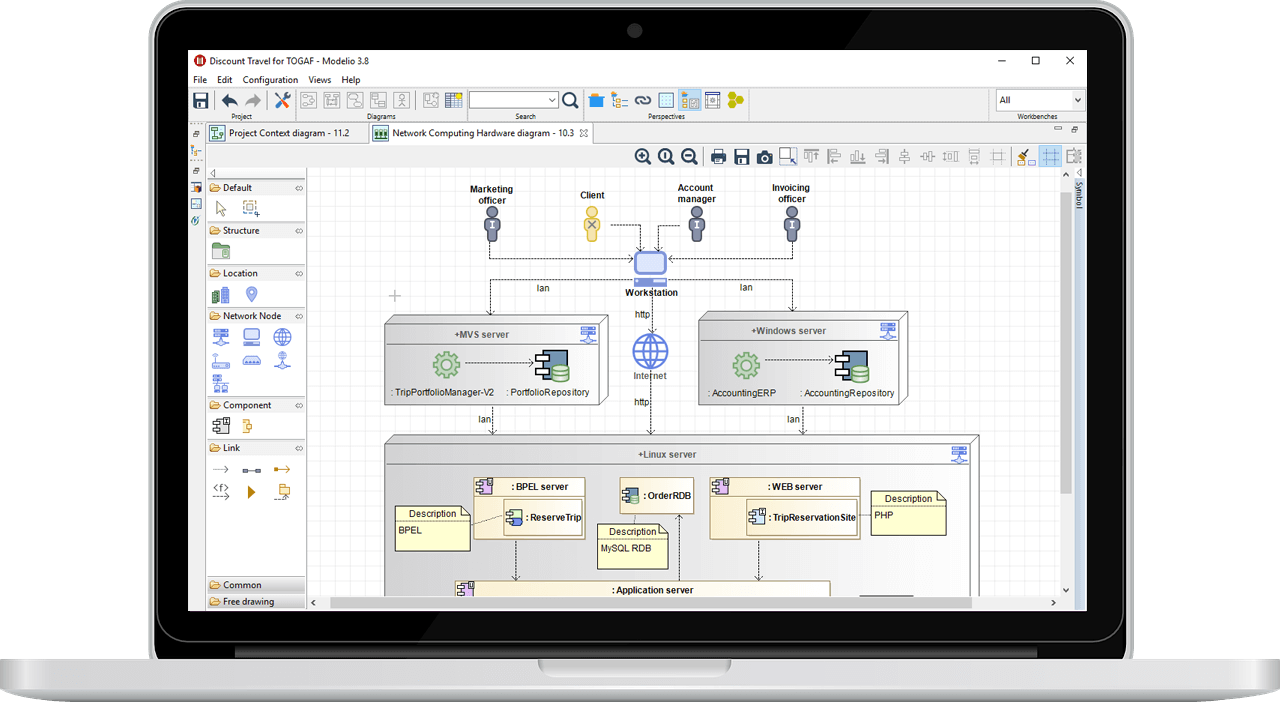Collapse the Component palette group
The image size is (1280, 702).
298,406
